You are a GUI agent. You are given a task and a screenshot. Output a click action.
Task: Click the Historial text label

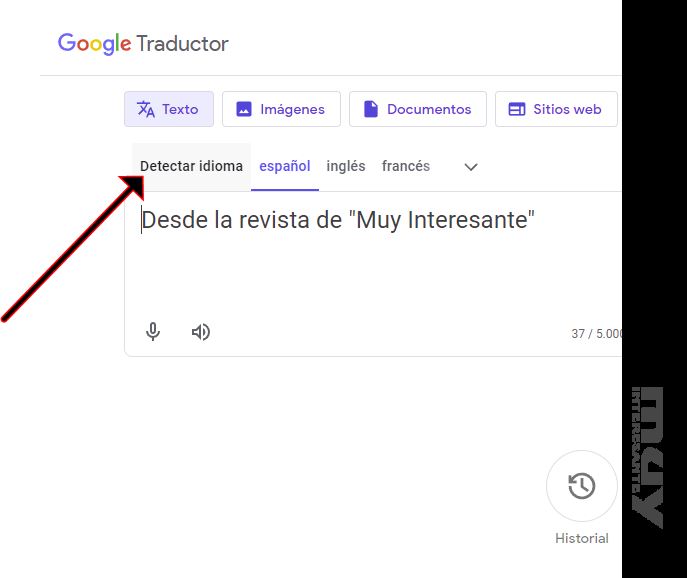point(581,538)
